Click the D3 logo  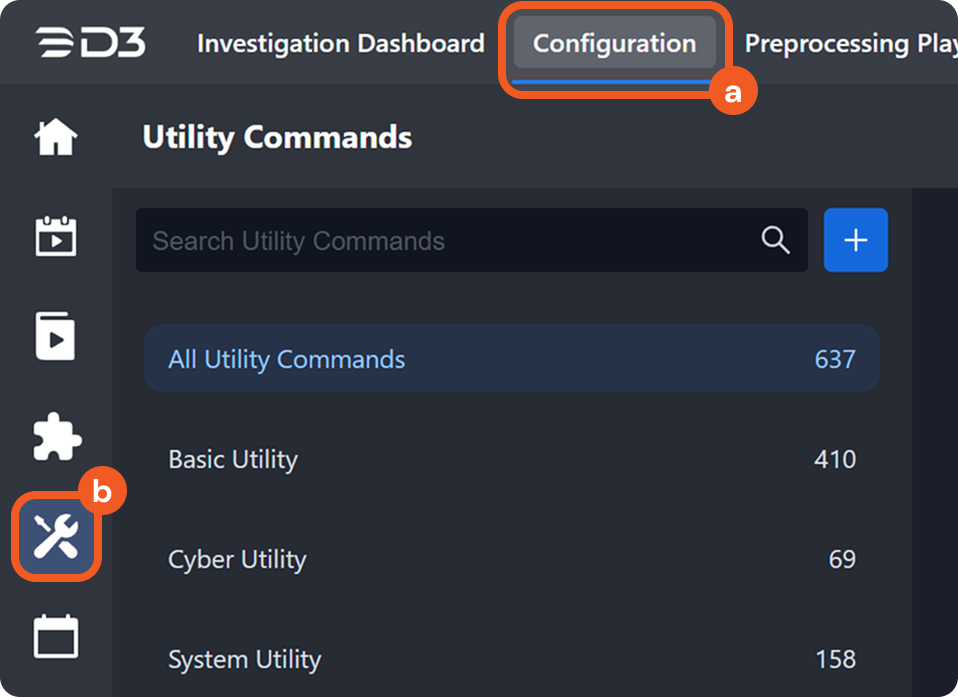[90, 43]
